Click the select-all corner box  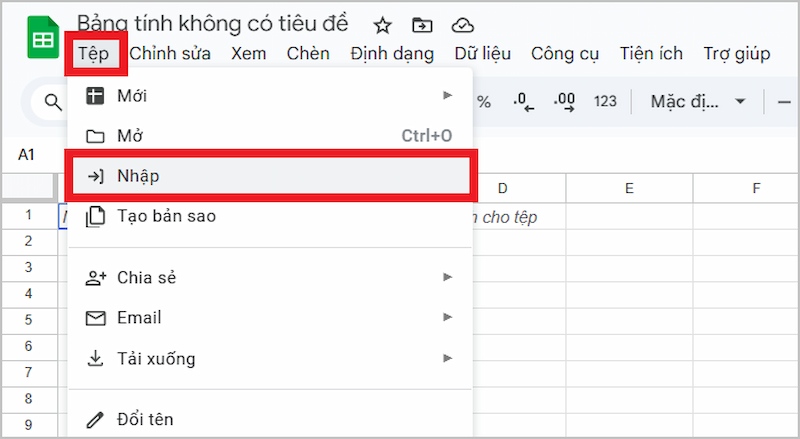(x=29, y=187)
